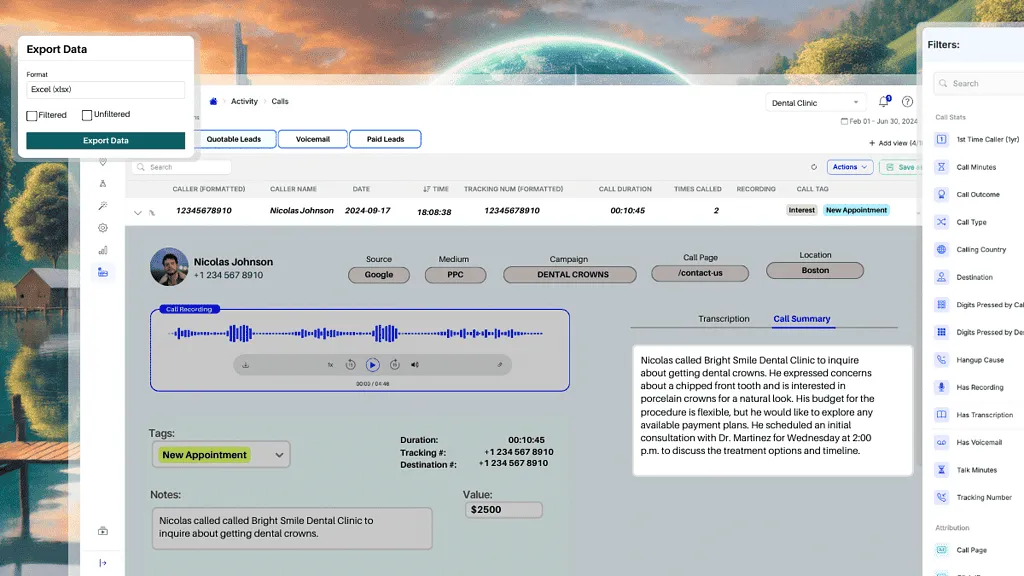Screen dimensions: 1024x576
Task: Mute the call recording volume
Action: (415, 365)
